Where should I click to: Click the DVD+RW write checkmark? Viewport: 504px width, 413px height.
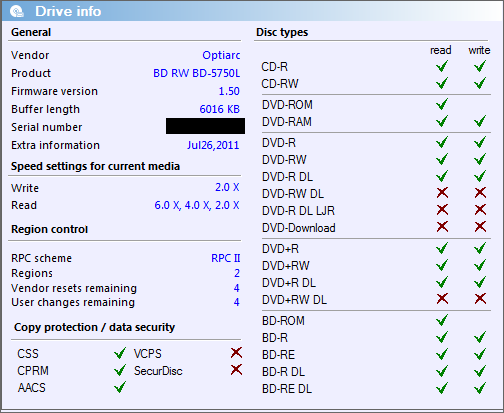tap(480, 265)
